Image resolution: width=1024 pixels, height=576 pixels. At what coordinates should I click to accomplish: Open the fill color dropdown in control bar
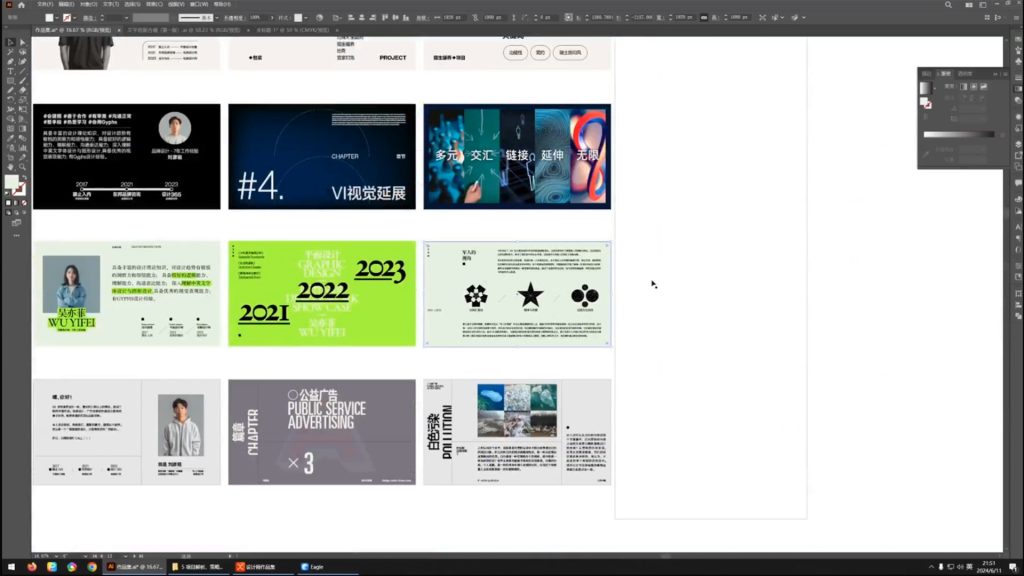pyautogui.click(x=57, y=18)
